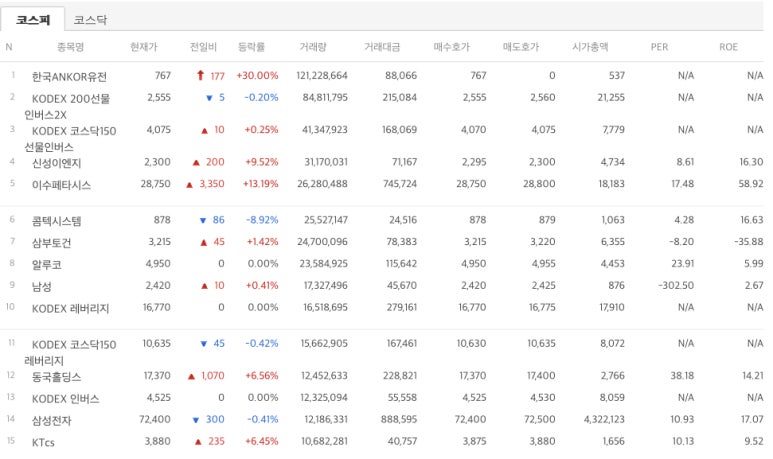This screenshot has width=773, height=459.
Task: Click the blue down arrow in 삼성전자 row
Action: (x=196, y=420)
